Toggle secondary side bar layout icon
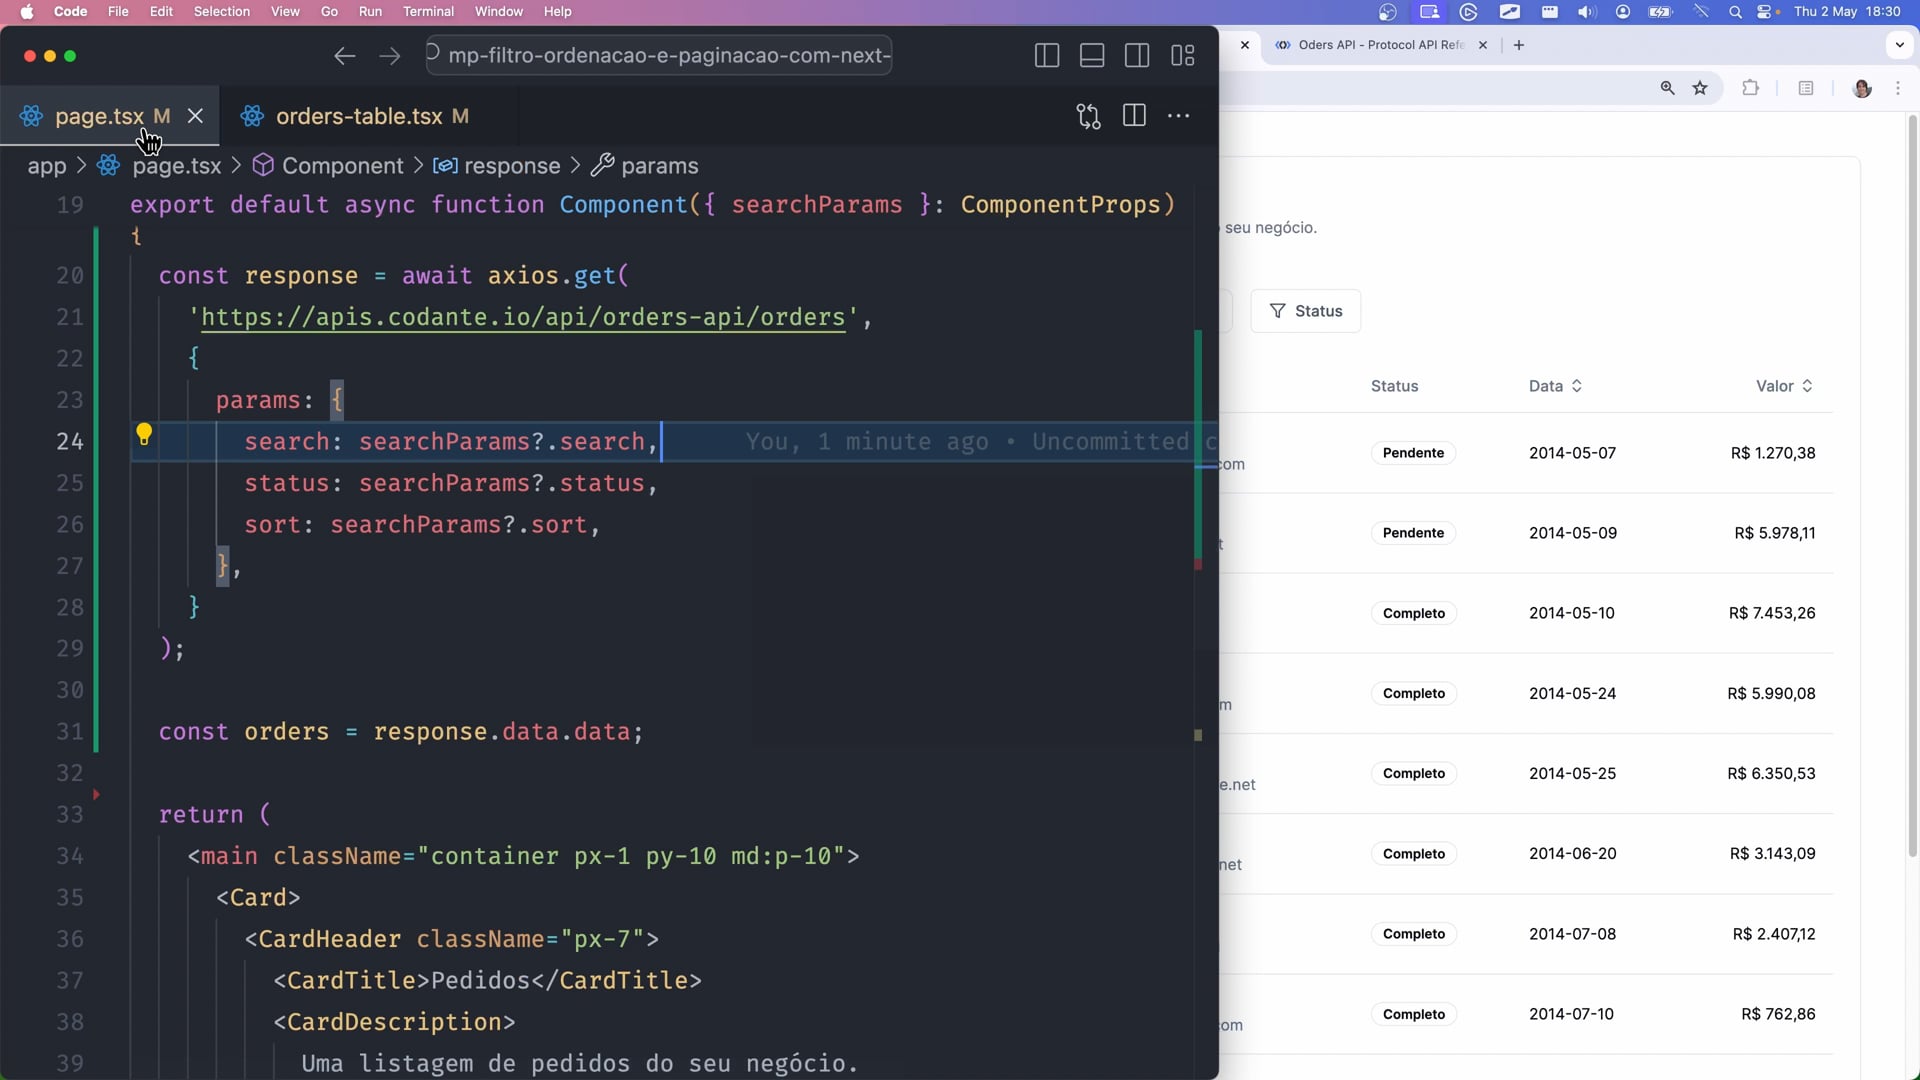Viewport: 1920px width, 1080px height. 1137,56
